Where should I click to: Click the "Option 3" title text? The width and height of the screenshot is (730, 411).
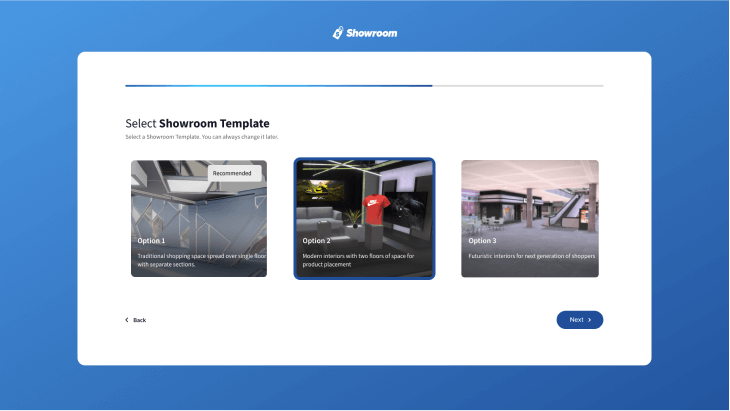(x=482, y=241)
